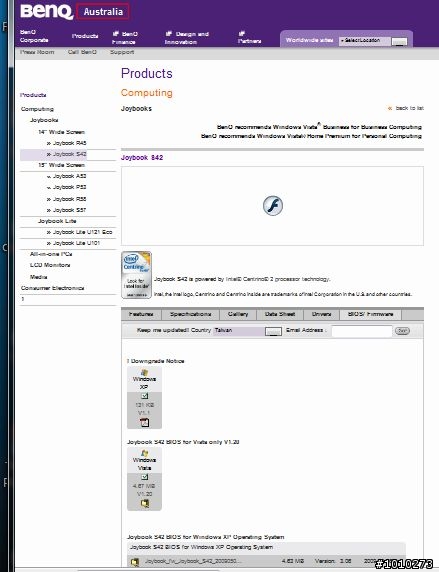439x572 pixels.
Task: Select All-in-one PCs in sidebar
Action: [x=51, y=254]
